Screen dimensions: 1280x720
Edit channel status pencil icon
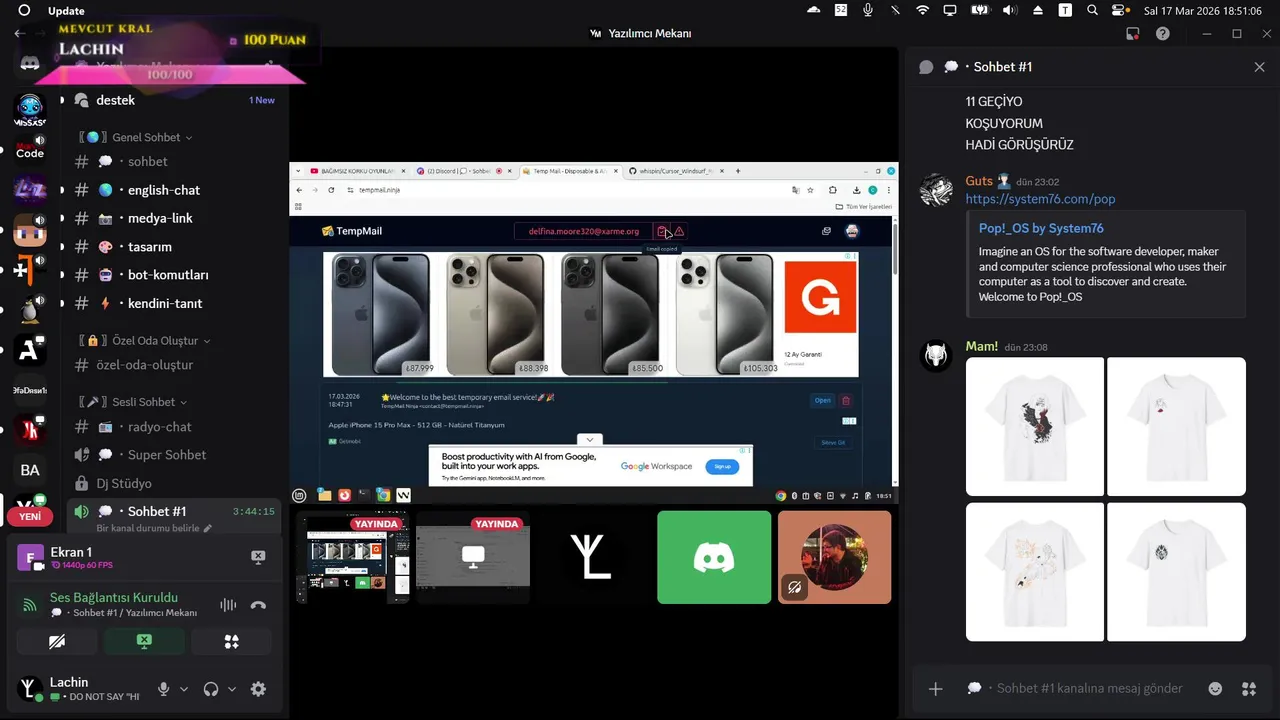208,528
